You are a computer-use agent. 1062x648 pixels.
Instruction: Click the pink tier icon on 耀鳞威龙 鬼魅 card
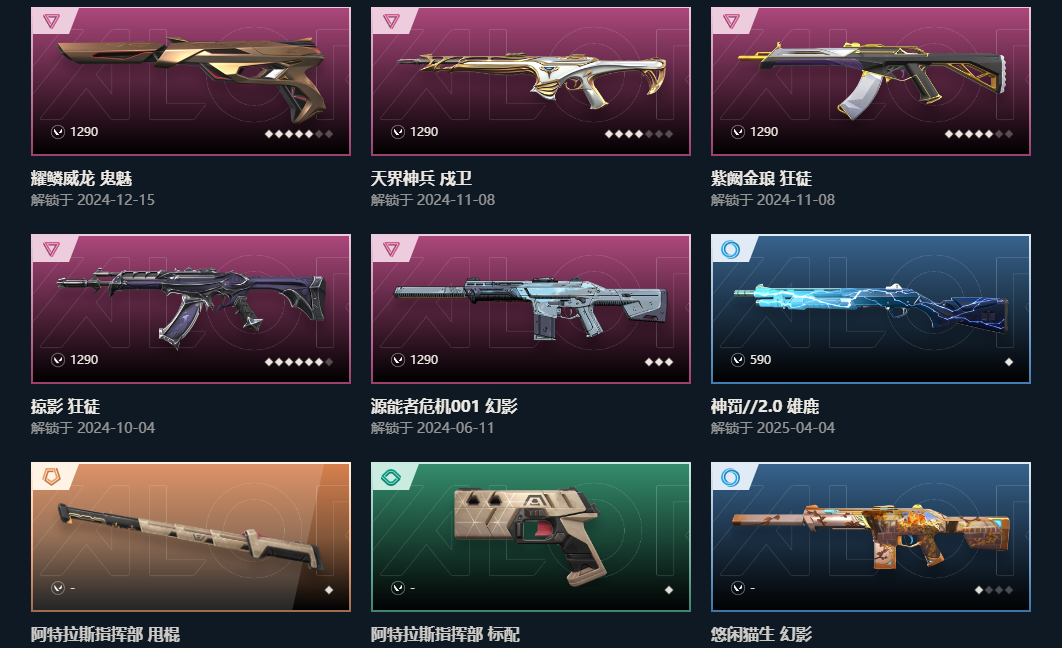(51, 21)
